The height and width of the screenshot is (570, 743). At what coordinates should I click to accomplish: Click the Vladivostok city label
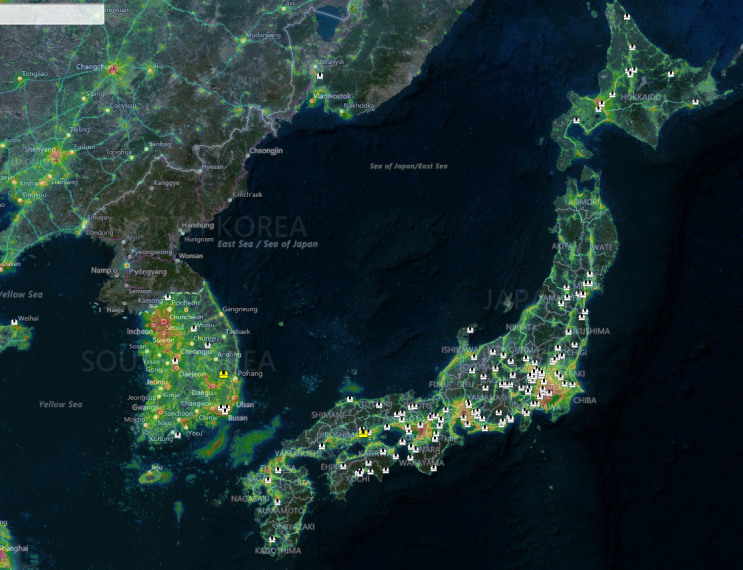(332, 96)
